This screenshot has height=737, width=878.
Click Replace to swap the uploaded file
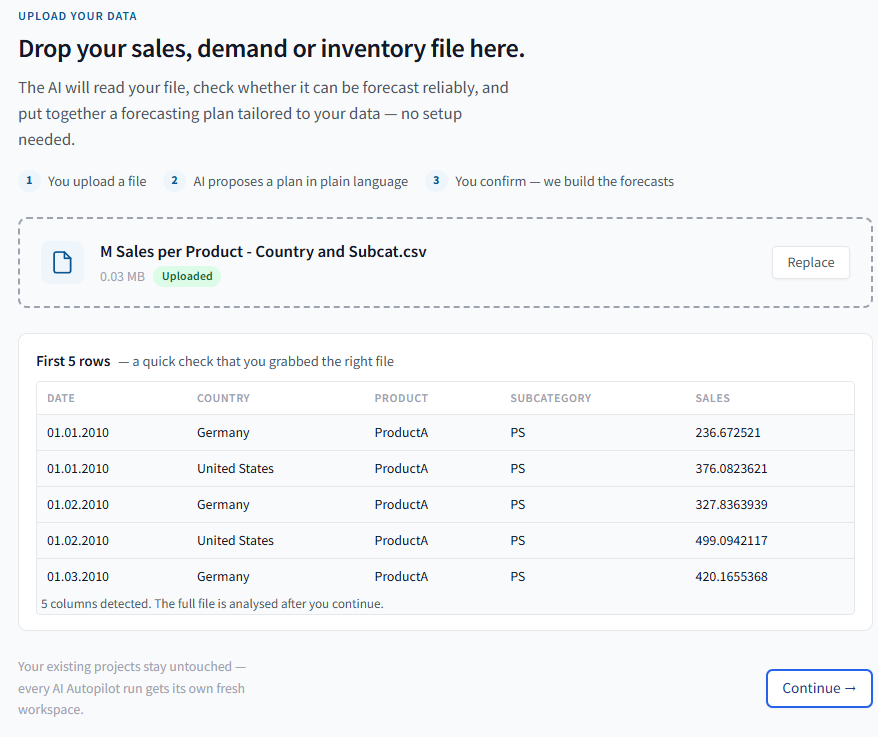(x=810, y=263)
